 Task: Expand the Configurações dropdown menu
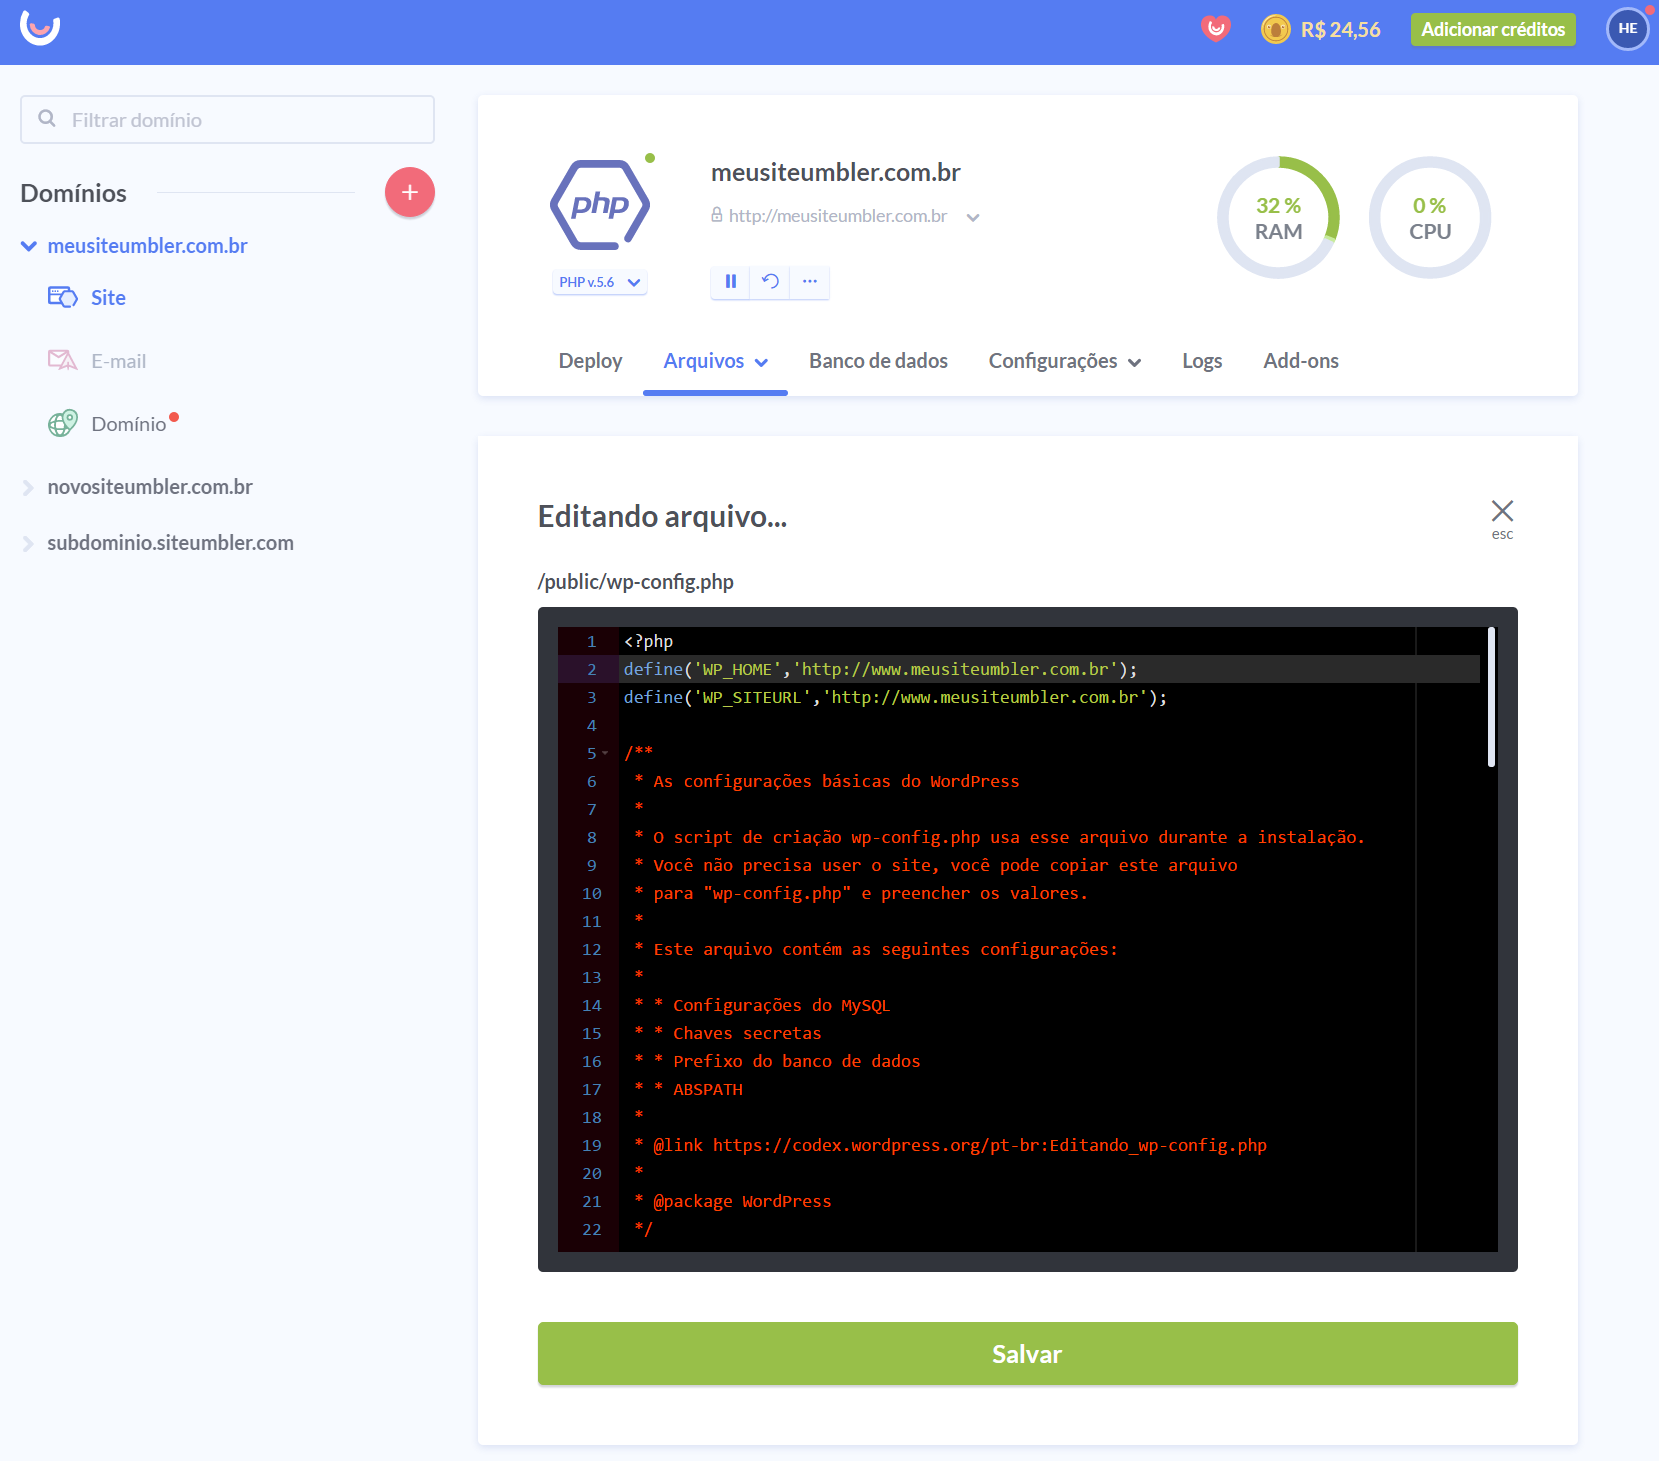1064,361
